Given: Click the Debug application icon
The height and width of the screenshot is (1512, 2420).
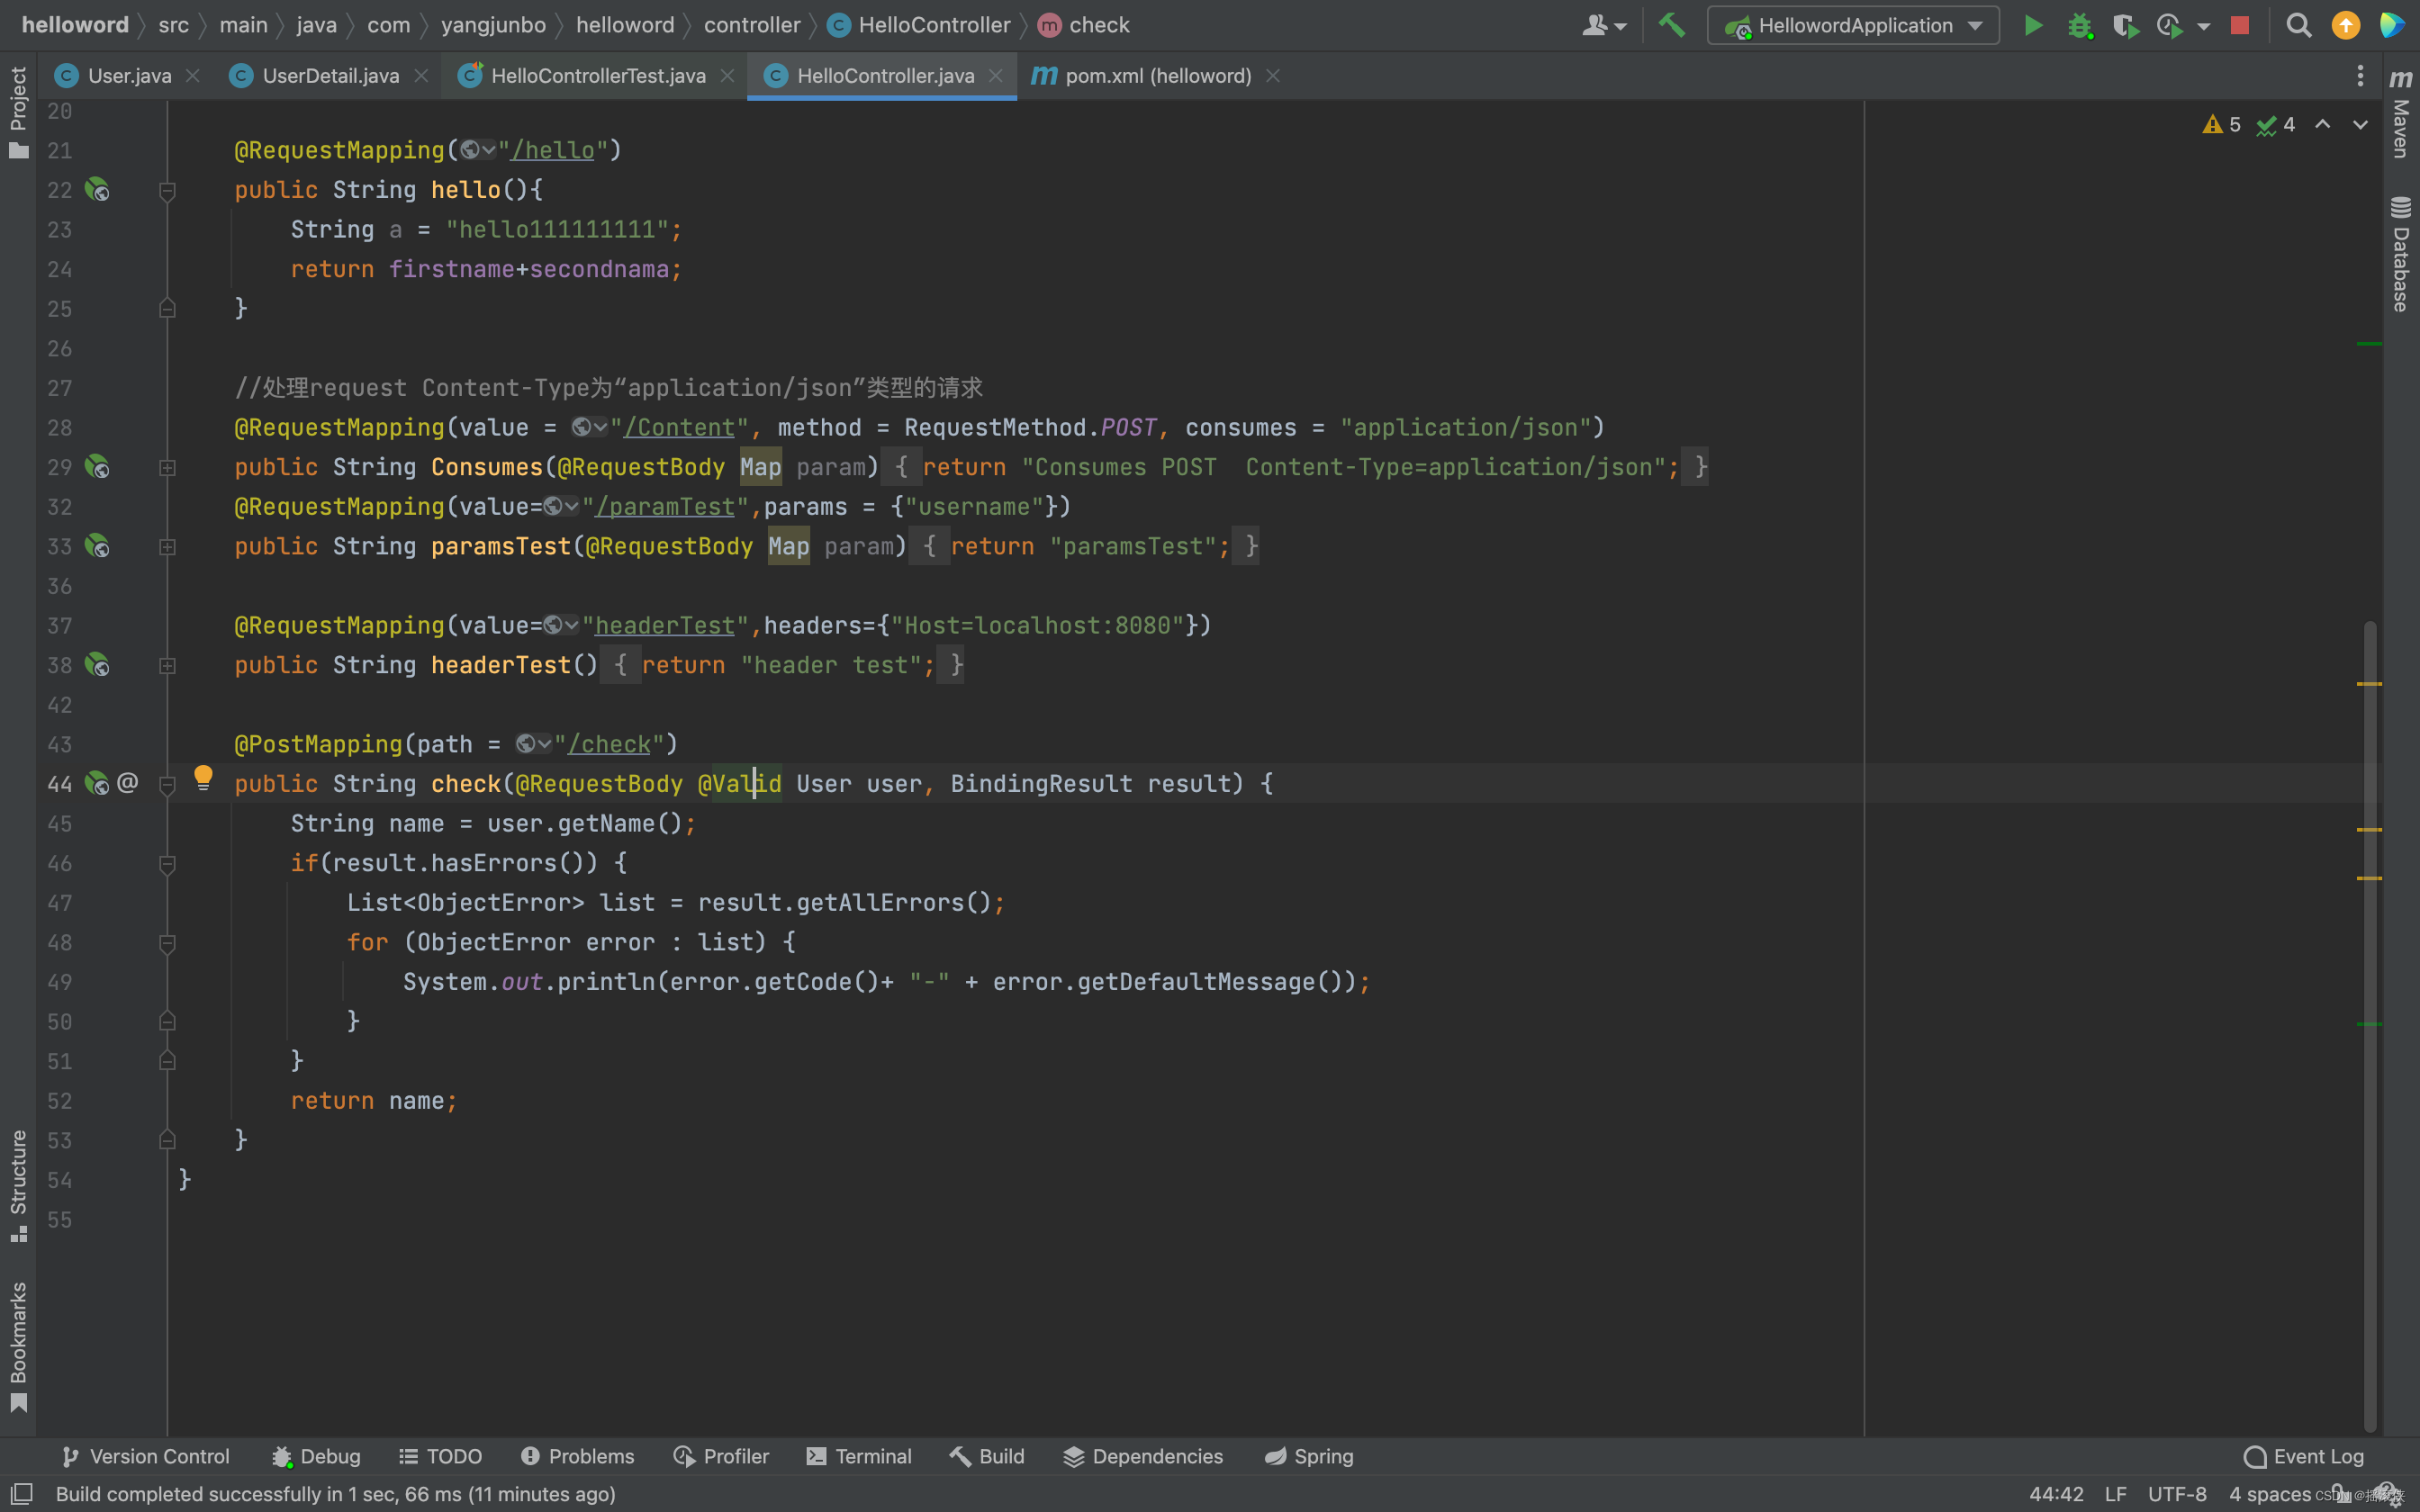Looking at the screenshot, I should 2079,24.
